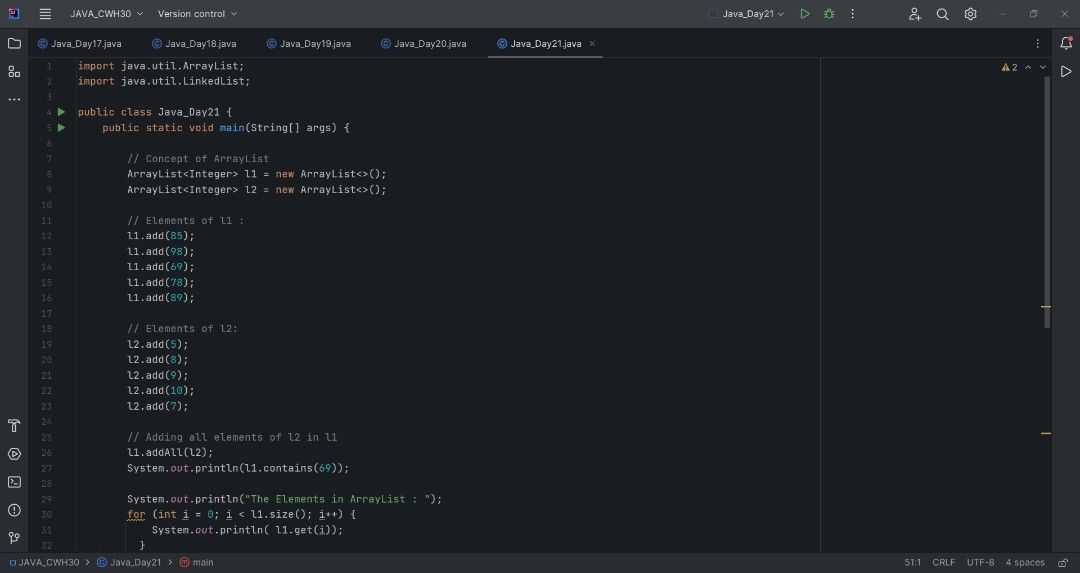Image resolution: width=1080 pixels, height=573 pixels.
Task: Switch to Java_Day20.java tab
Action: (x=424, y=43)
